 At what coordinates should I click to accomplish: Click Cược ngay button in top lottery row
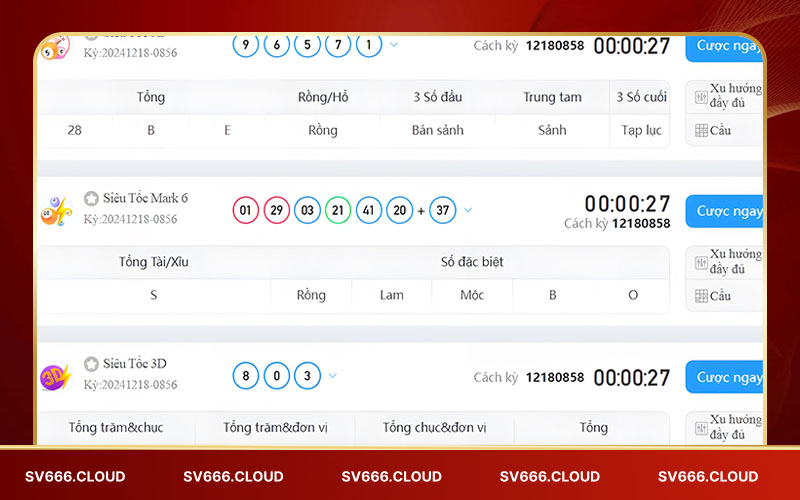pyautogui.click(x=724, y=48)
